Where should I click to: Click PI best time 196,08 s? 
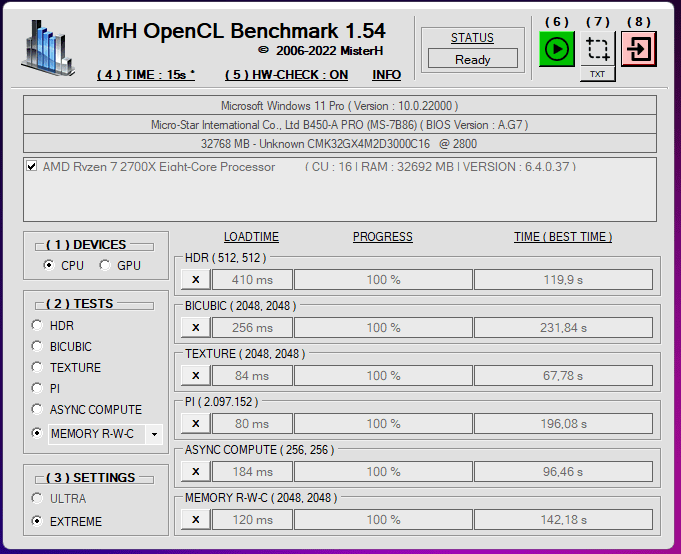(563, 423)
